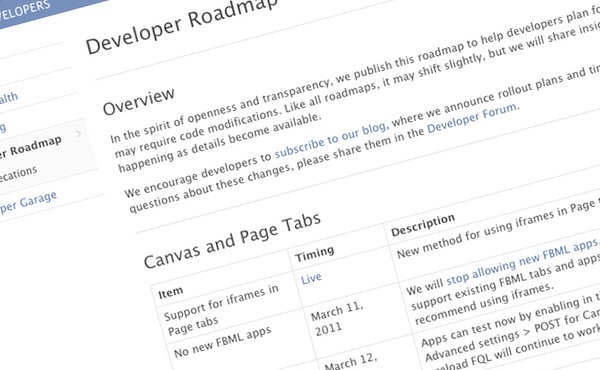Click the chevron arrow beside Developer Roadmap
Screen dimensions: 600x370
click(x=78, y=134)
